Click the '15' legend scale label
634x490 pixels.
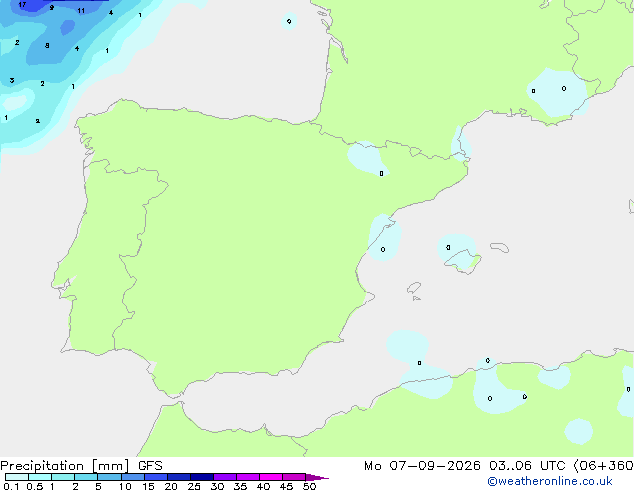(x=148, y=486)
